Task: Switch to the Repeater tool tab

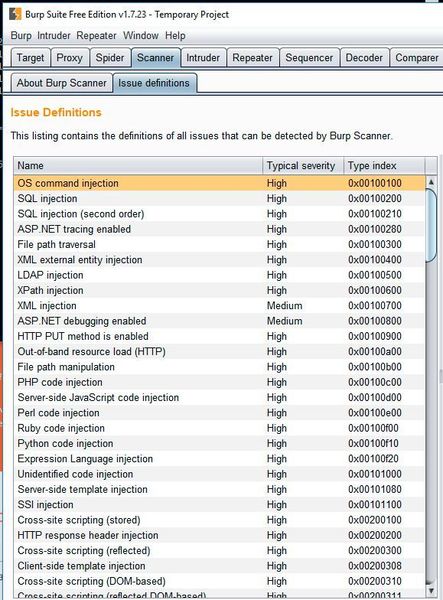Action: tap(252, 58)
